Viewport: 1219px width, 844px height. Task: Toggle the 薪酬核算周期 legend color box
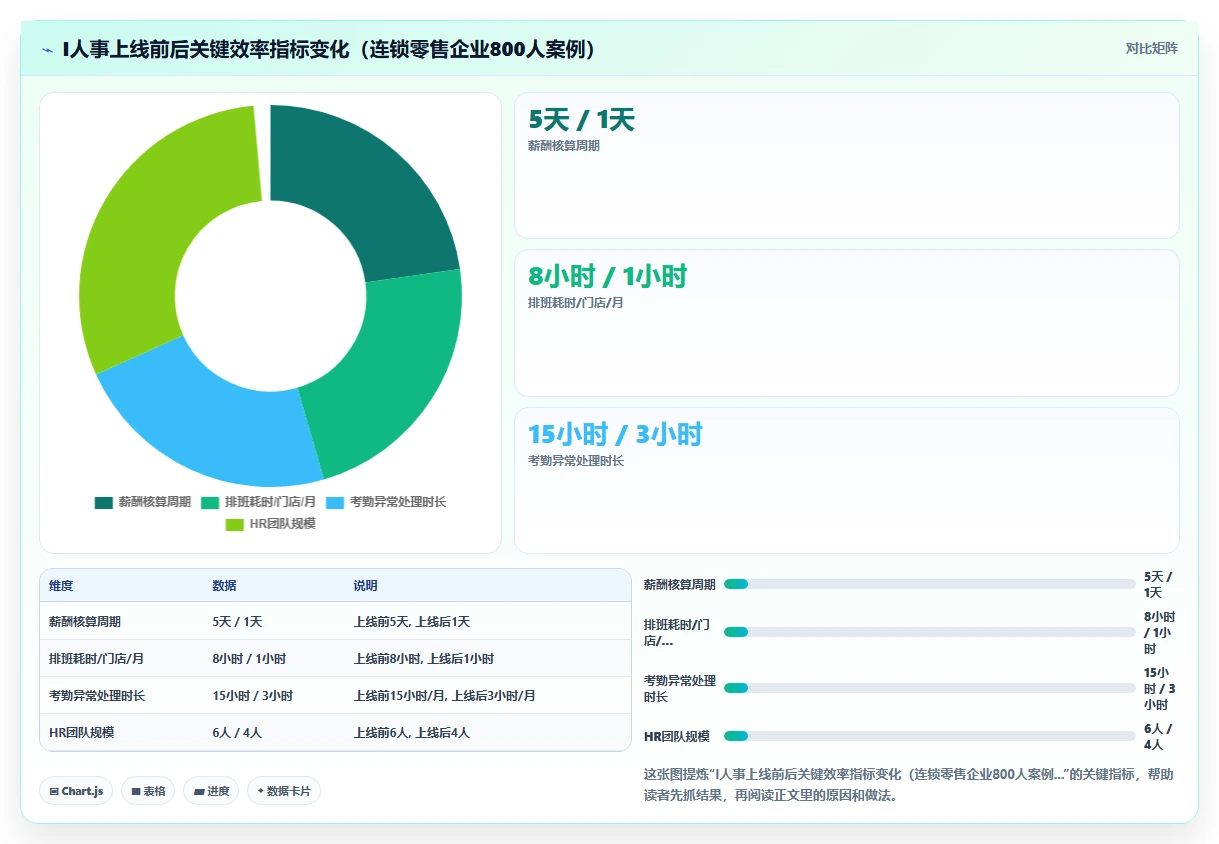pyautogui.click(x=104, y=502)
